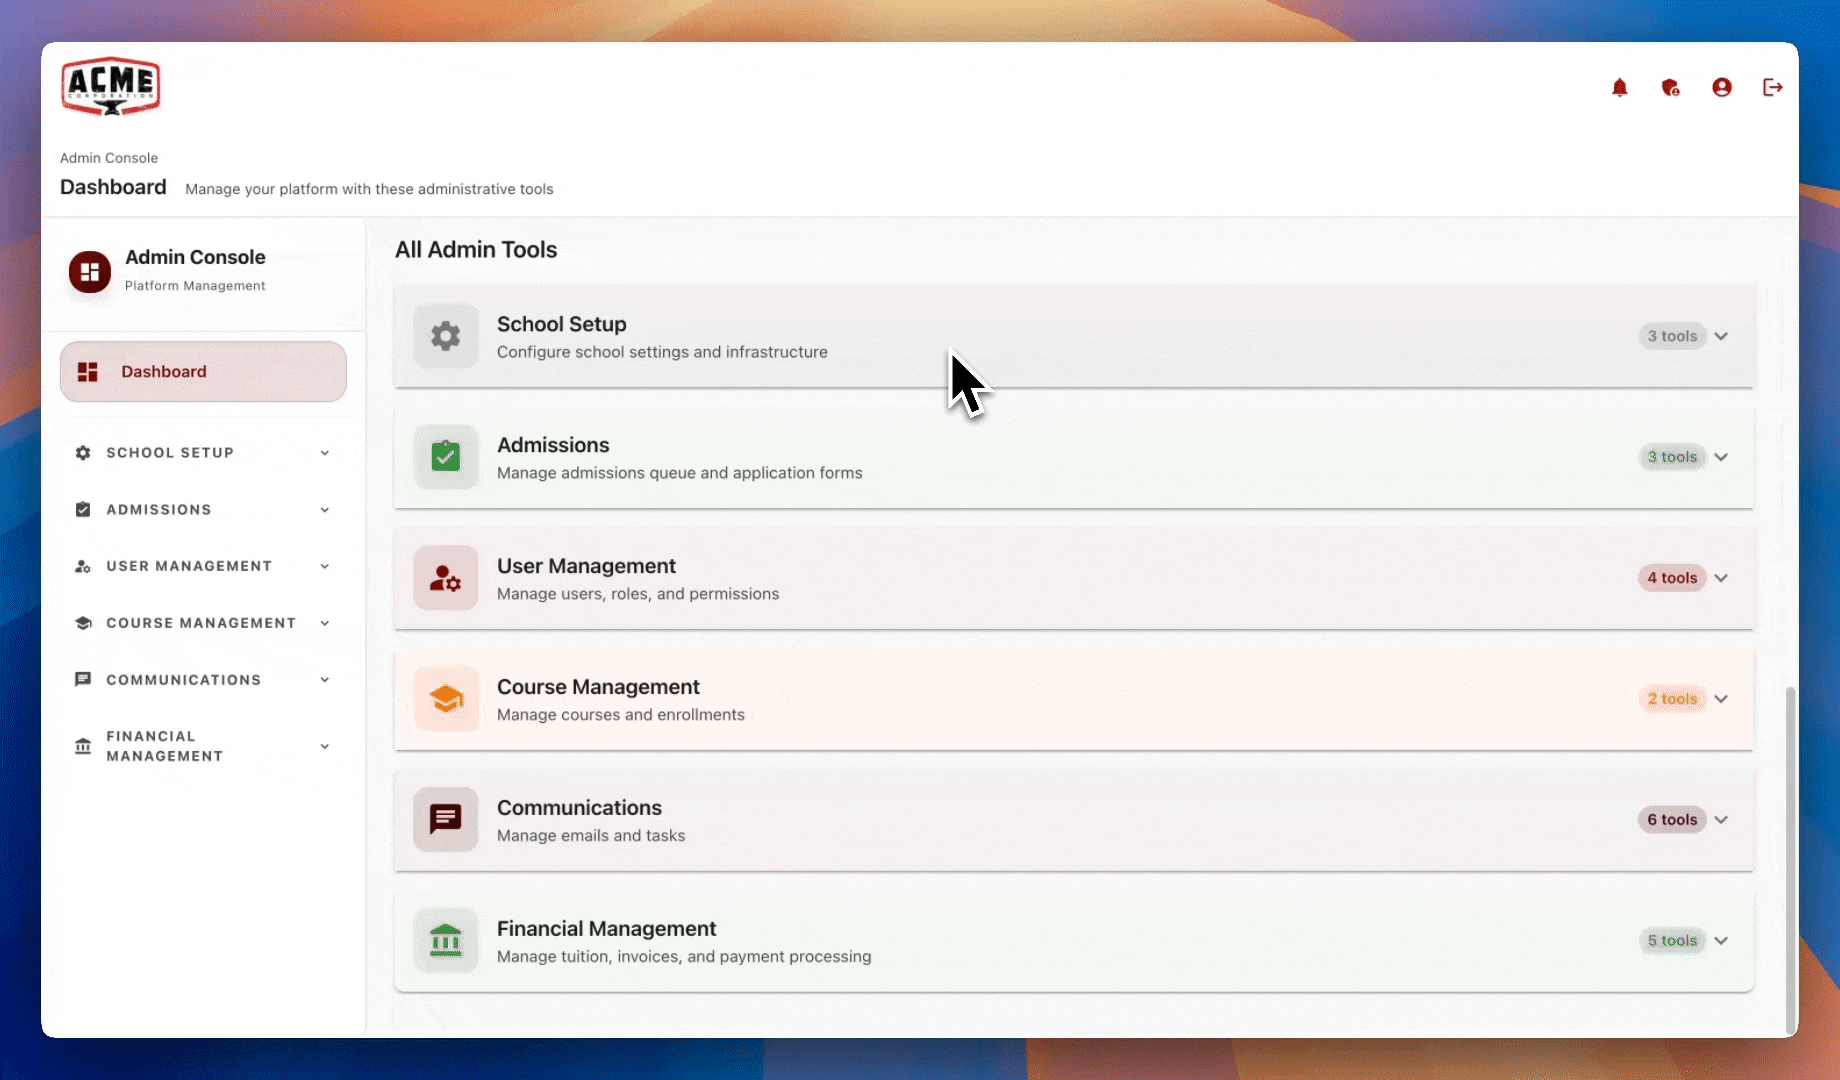This screenshot has width=1840, height=1080.
Task: Open SCHOOL SETUP sidebar section
Action: click(203, 453)
